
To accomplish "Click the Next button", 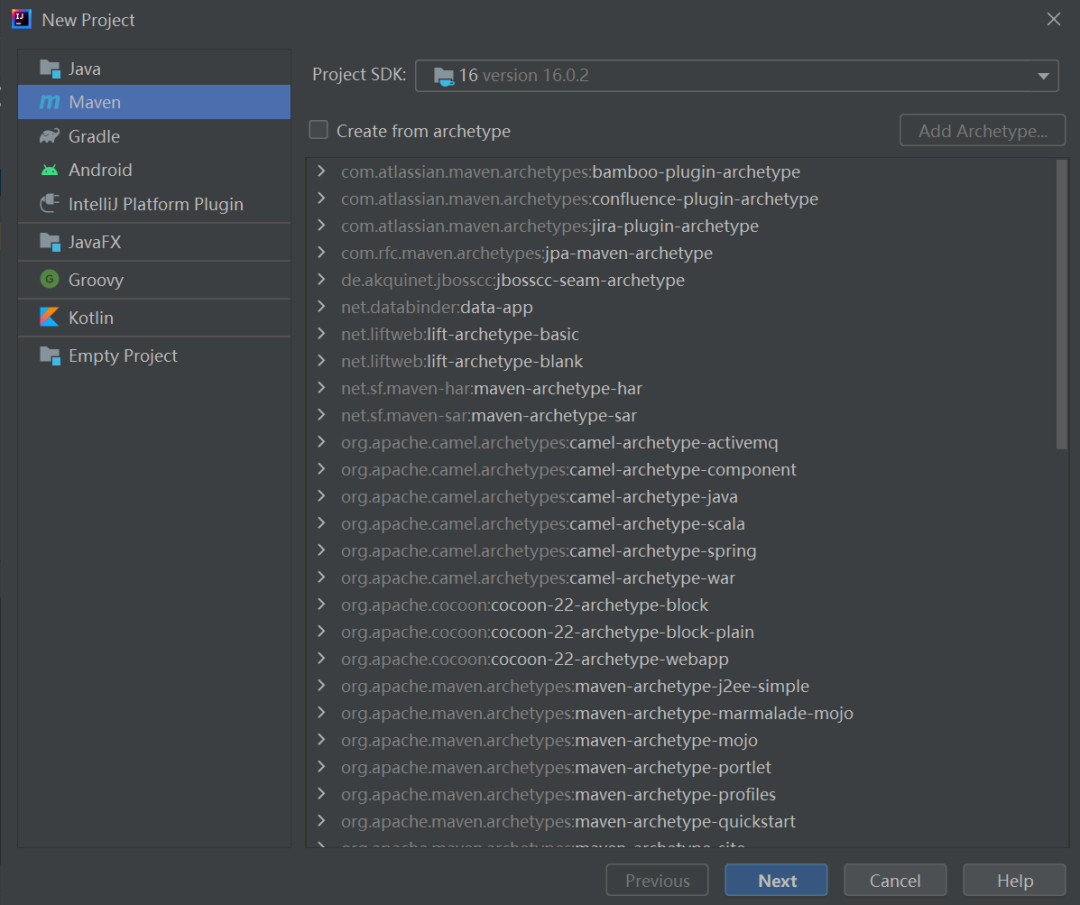I will pyautogui.click(x=776, y=880).
